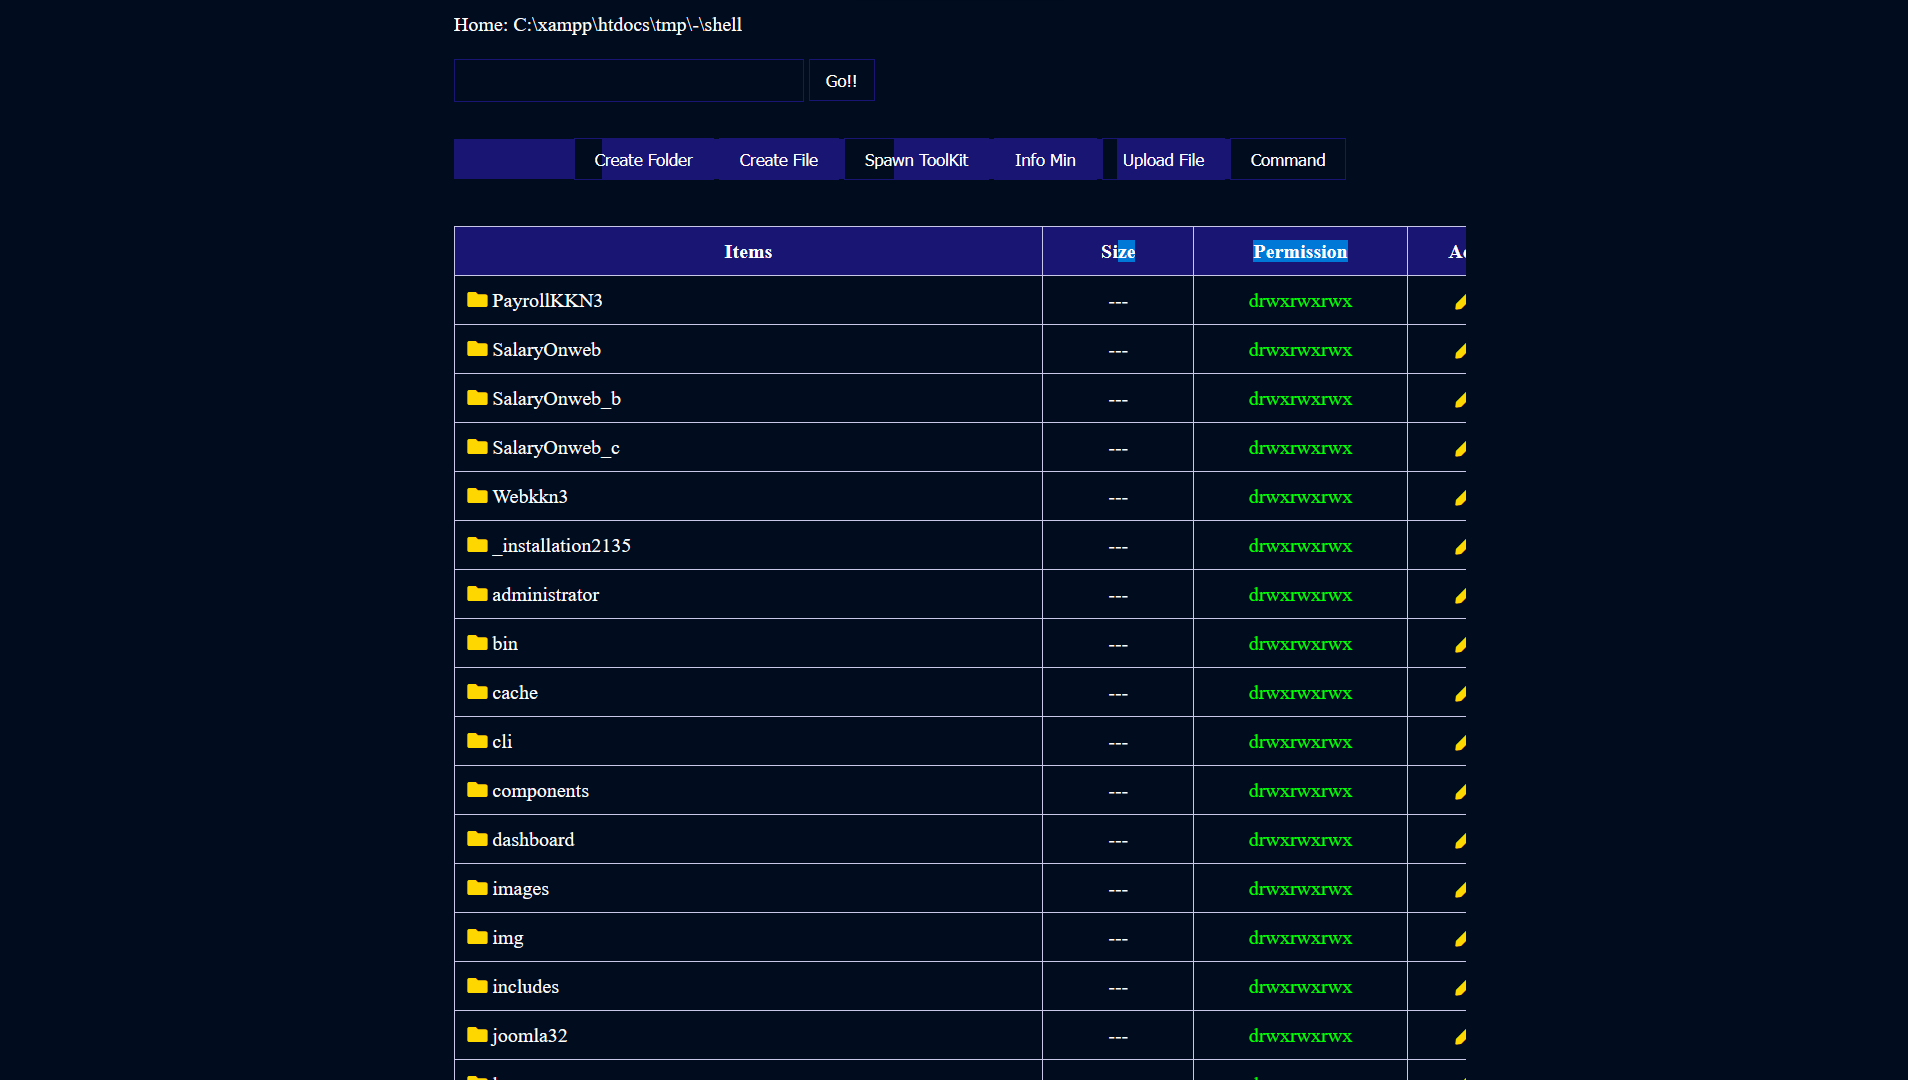Open the Info Min section

1045,160
